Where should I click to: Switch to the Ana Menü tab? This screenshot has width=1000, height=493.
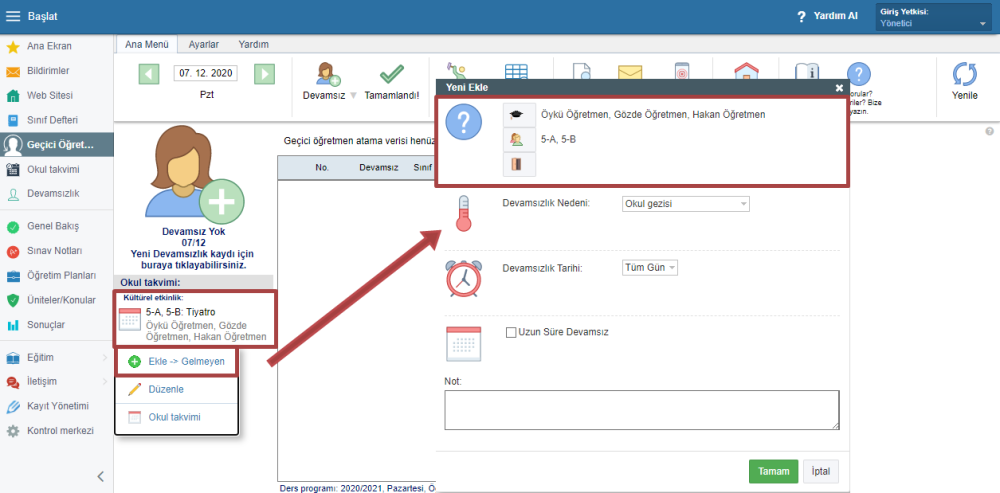[x=147, y=45]
